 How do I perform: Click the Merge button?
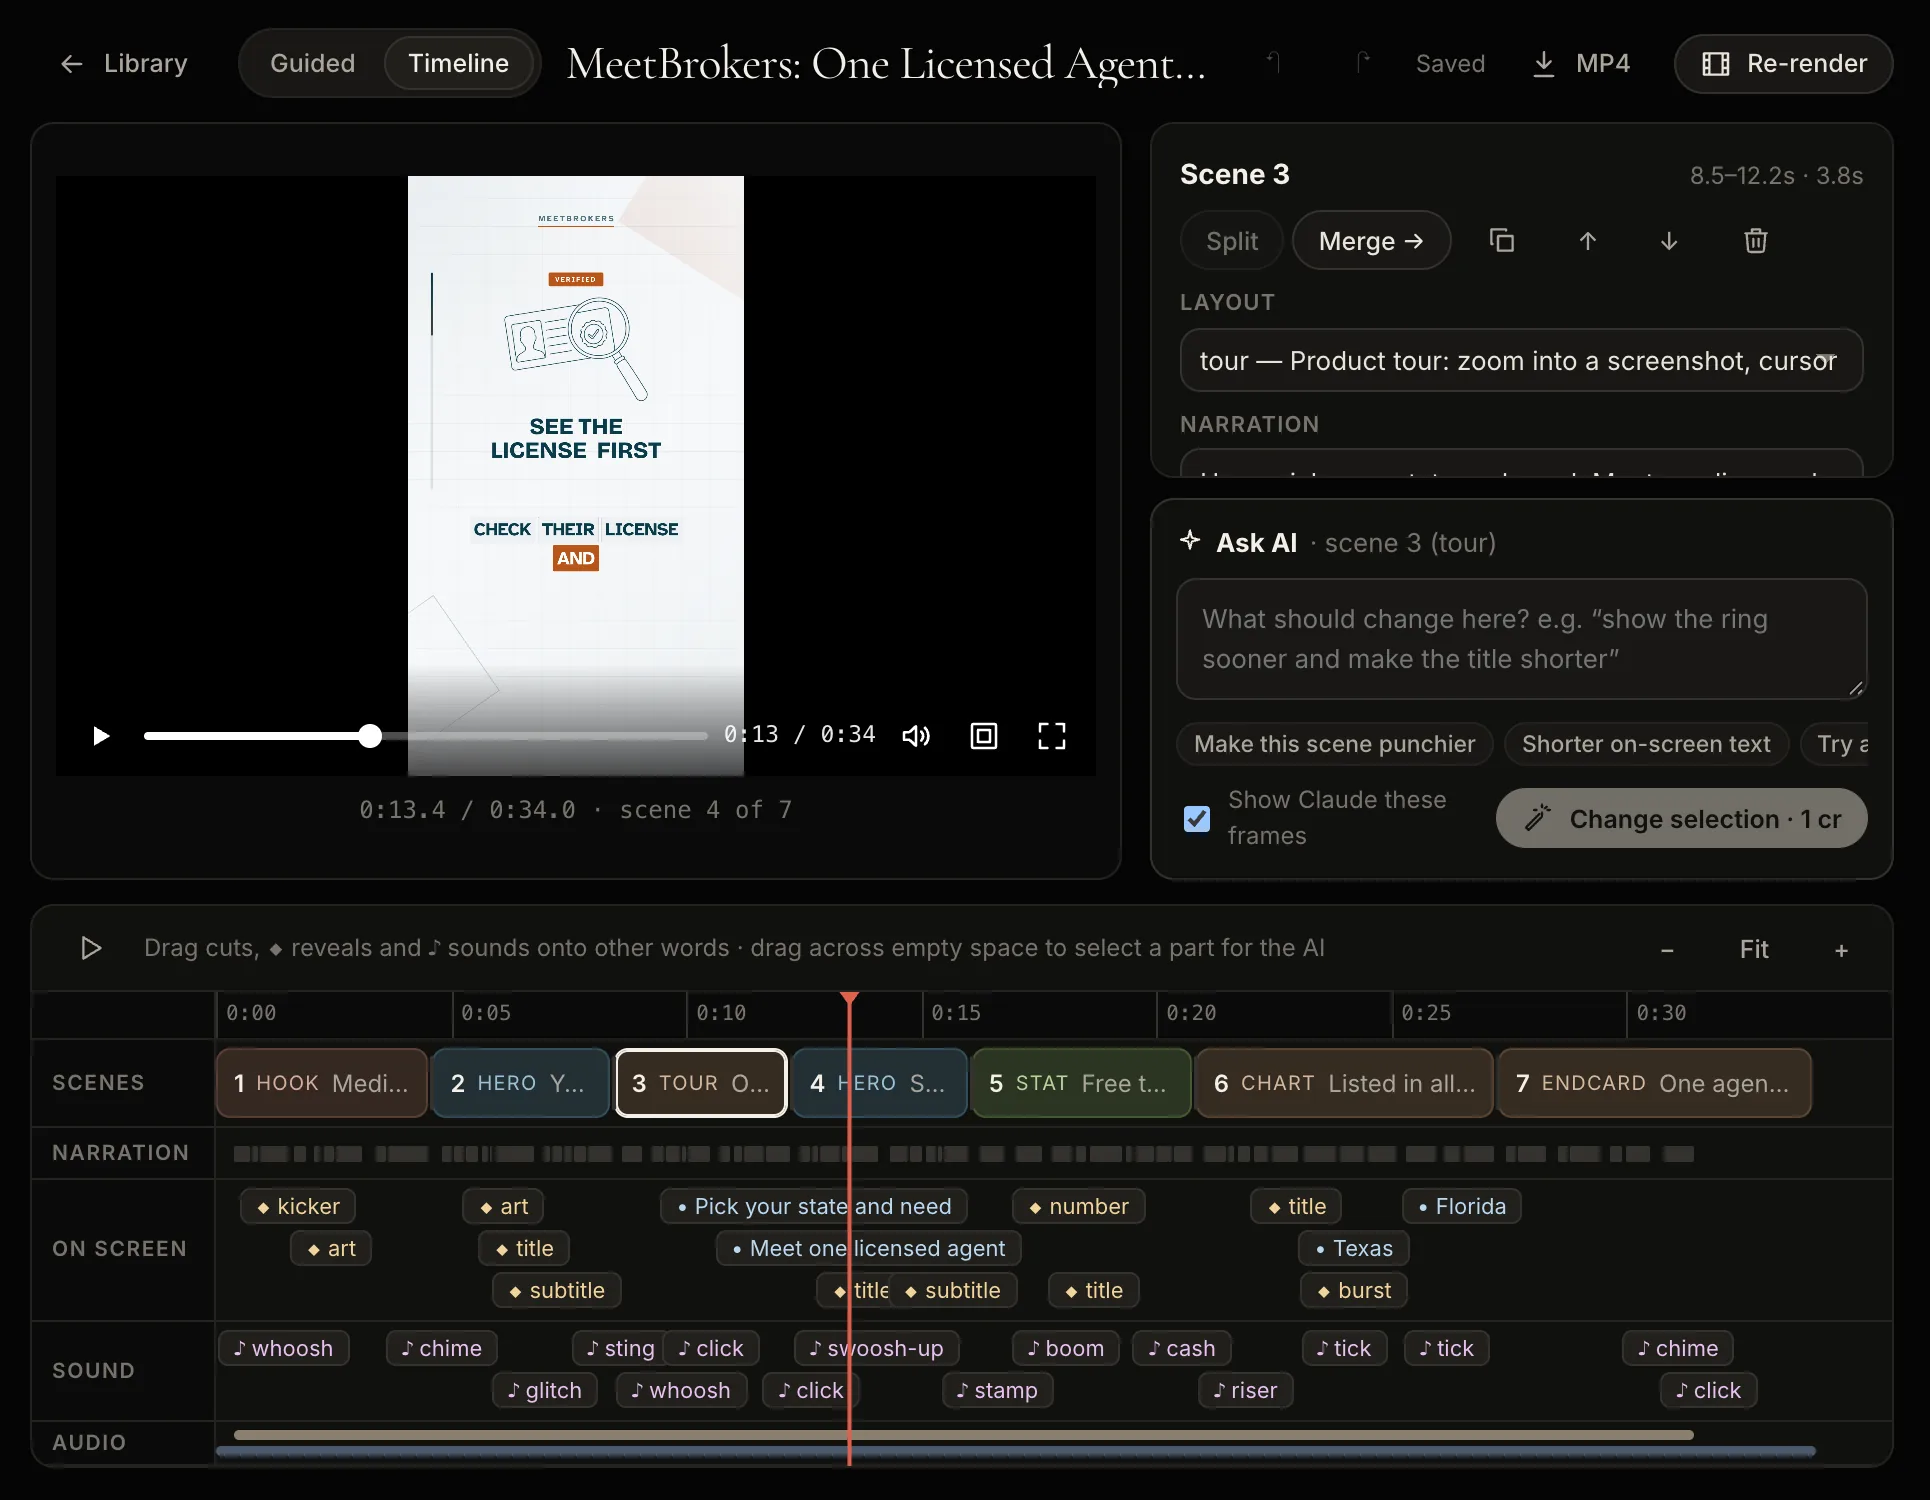(x=1371, y=241)
